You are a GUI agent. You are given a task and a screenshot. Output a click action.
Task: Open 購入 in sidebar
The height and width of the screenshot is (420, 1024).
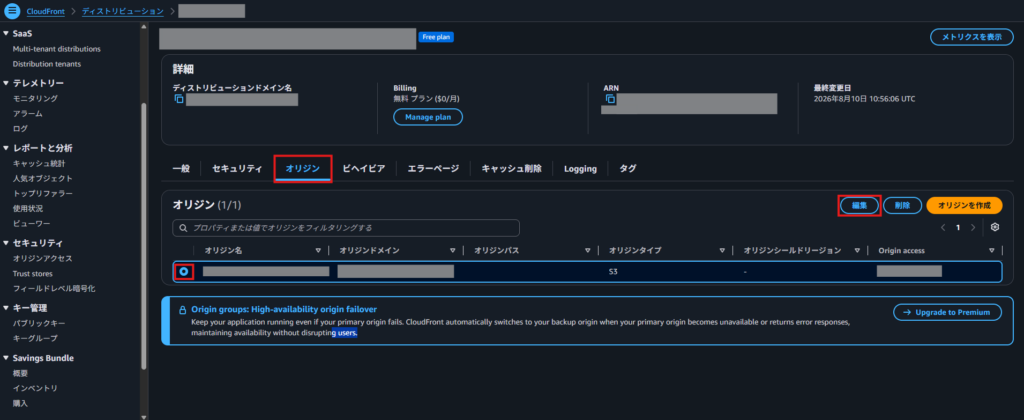(20, 404)
